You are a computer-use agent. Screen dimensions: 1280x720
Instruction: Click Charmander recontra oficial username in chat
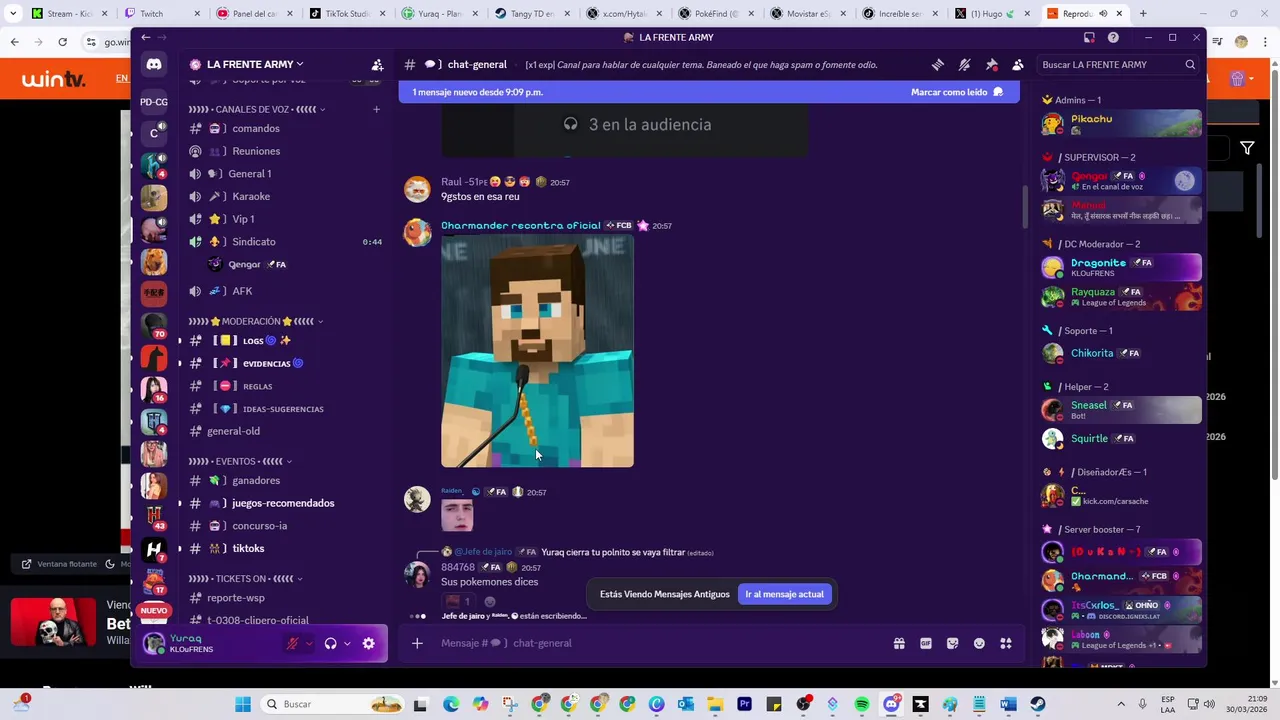[x=521, y=226]
